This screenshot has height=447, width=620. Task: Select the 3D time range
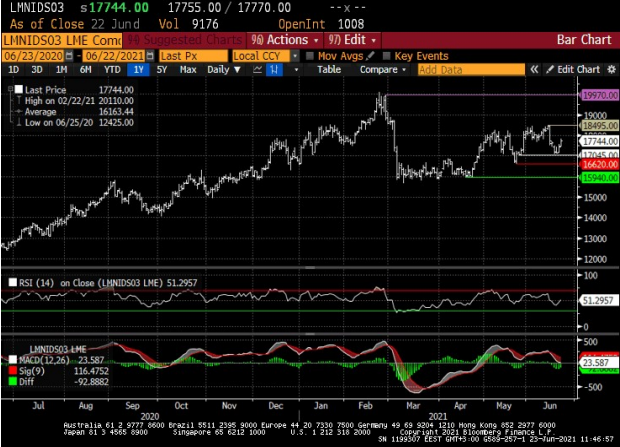click(x=37, y=70)
